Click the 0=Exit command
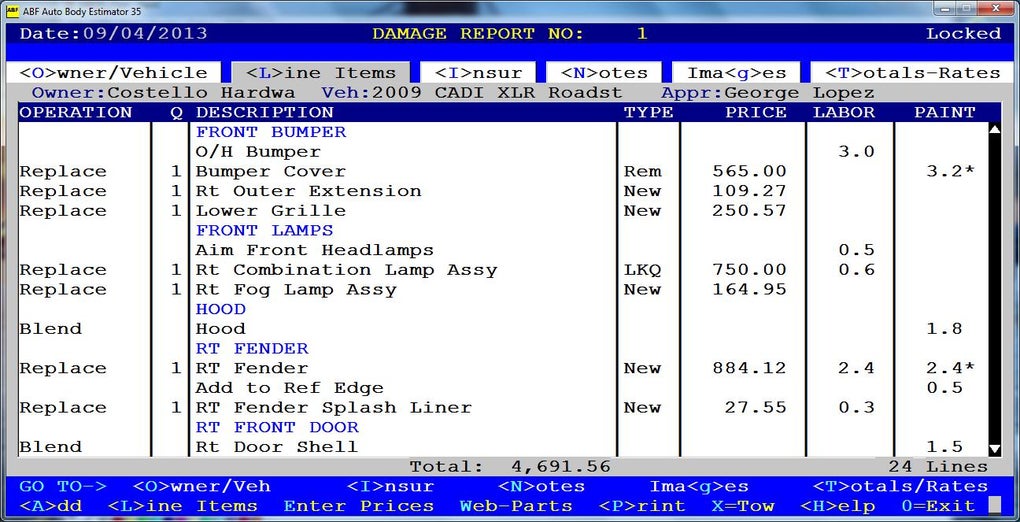 click(x=938, y=506)
